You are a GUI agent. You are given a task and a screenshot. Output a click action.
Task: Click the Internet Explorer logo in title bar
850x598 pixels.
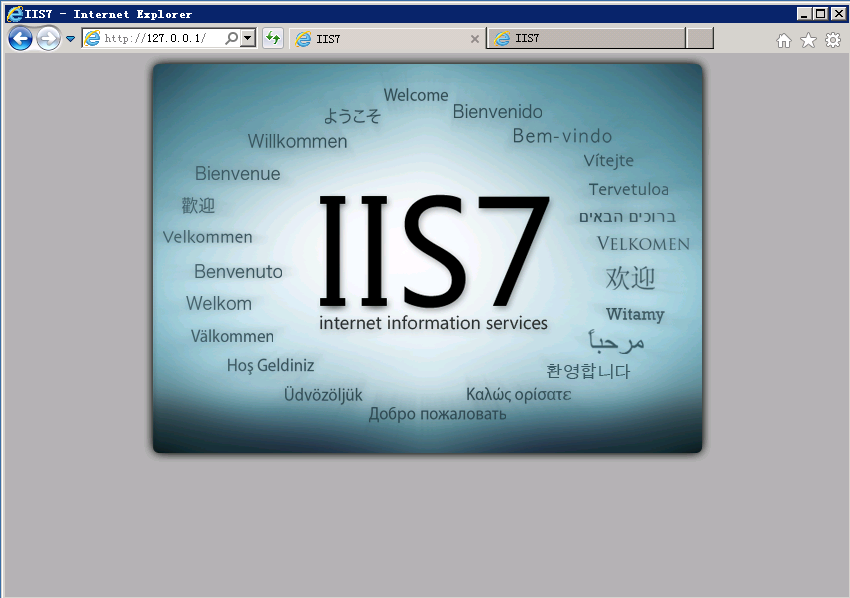(x=14, y=14)
